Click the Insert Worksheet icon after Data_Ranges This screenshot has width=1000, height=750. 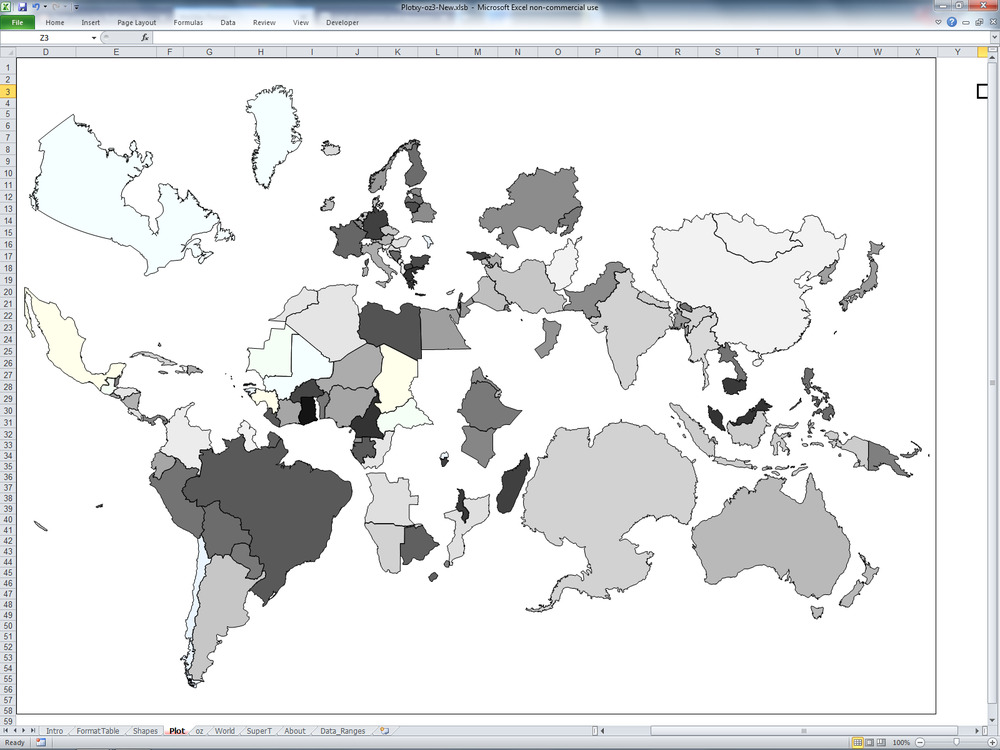tap(384, 731)
